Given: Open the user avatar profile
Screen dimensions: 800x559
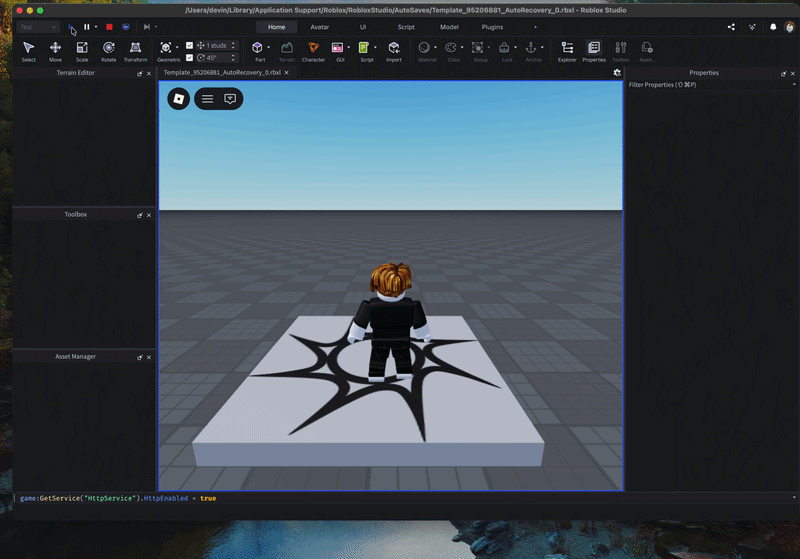Looking at the screenshot, I should [x=790, y=27].
